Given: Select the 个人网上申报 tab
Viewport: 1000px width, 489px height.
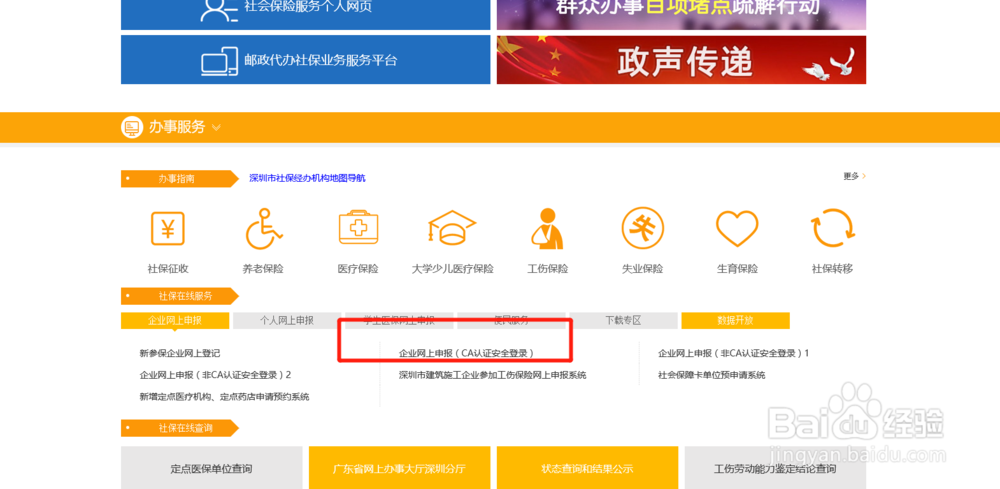Looking at the screenshot, I should click(x=287, y=321).
